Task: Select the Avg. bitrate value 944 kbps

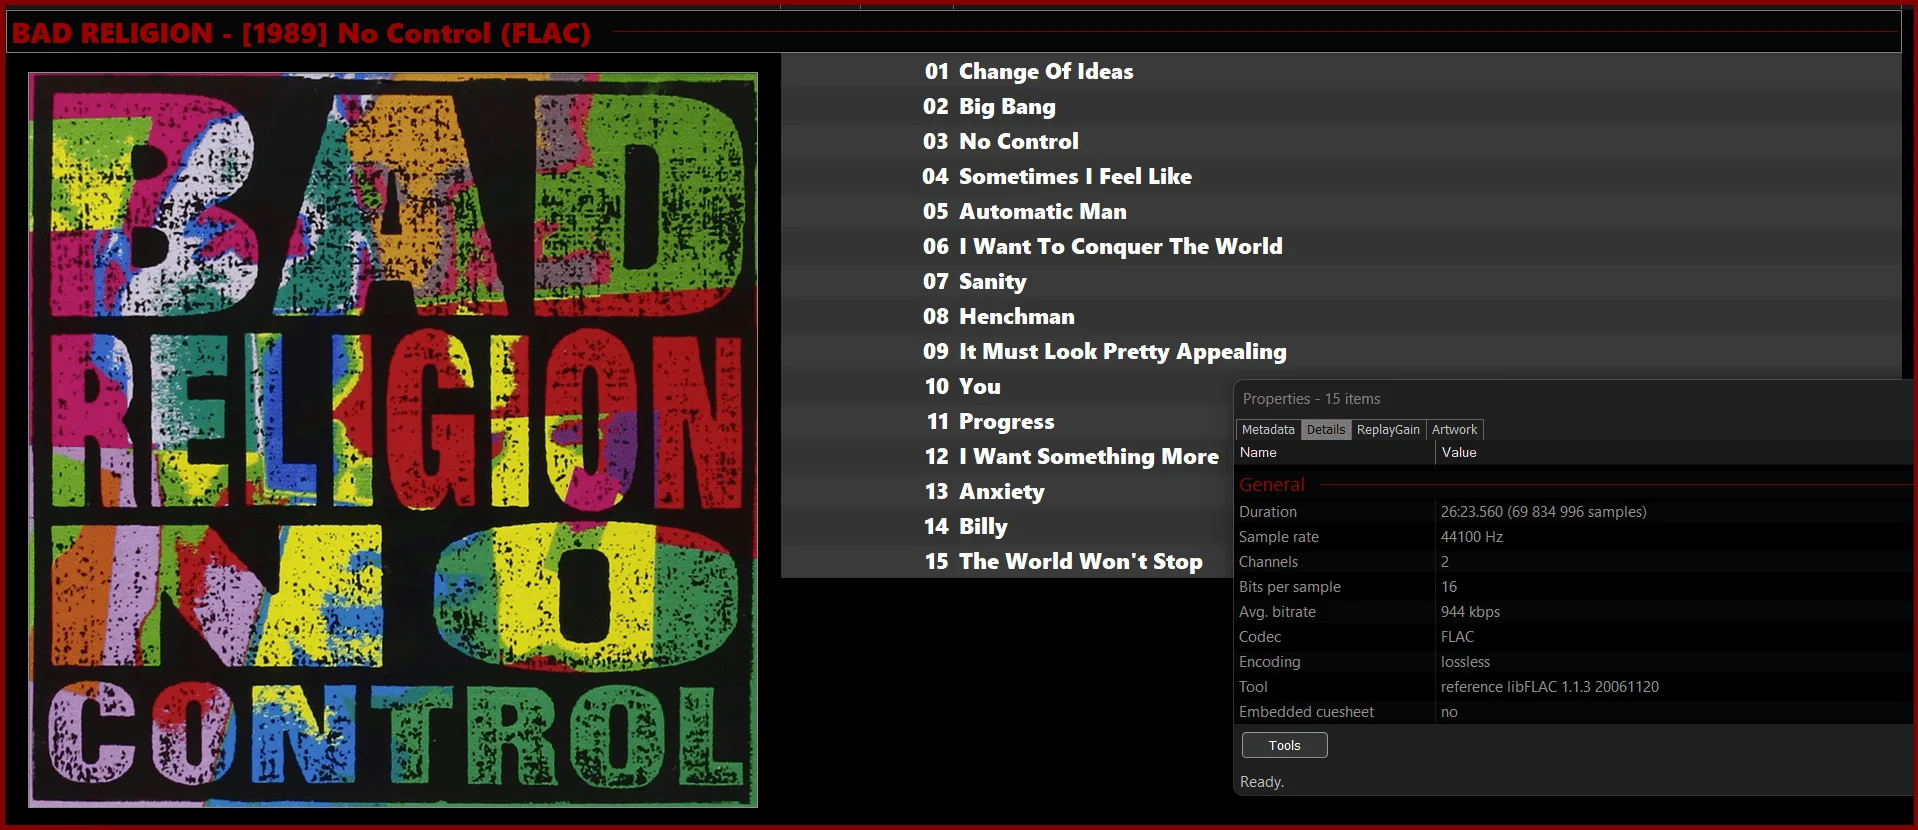Action: [1470, 612]
